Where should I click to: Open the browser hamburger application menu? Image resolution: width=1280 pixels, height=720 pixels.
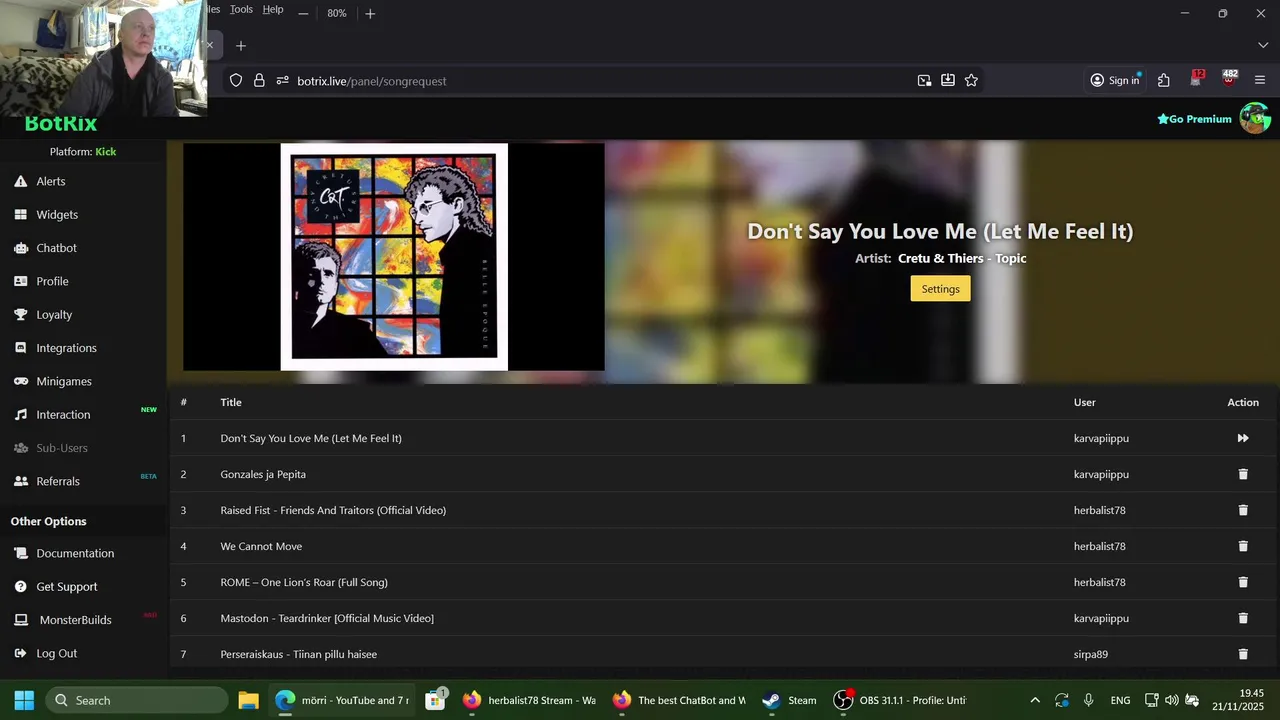click(1260, 81)
